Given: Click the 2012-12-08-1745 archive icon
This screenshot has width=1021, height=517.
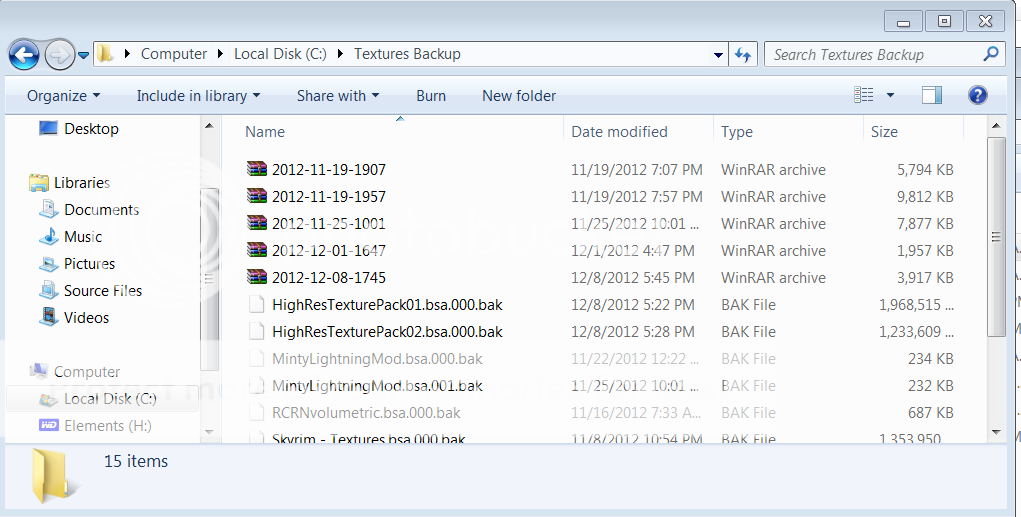Looking at the screenshot, I should 257,278.
